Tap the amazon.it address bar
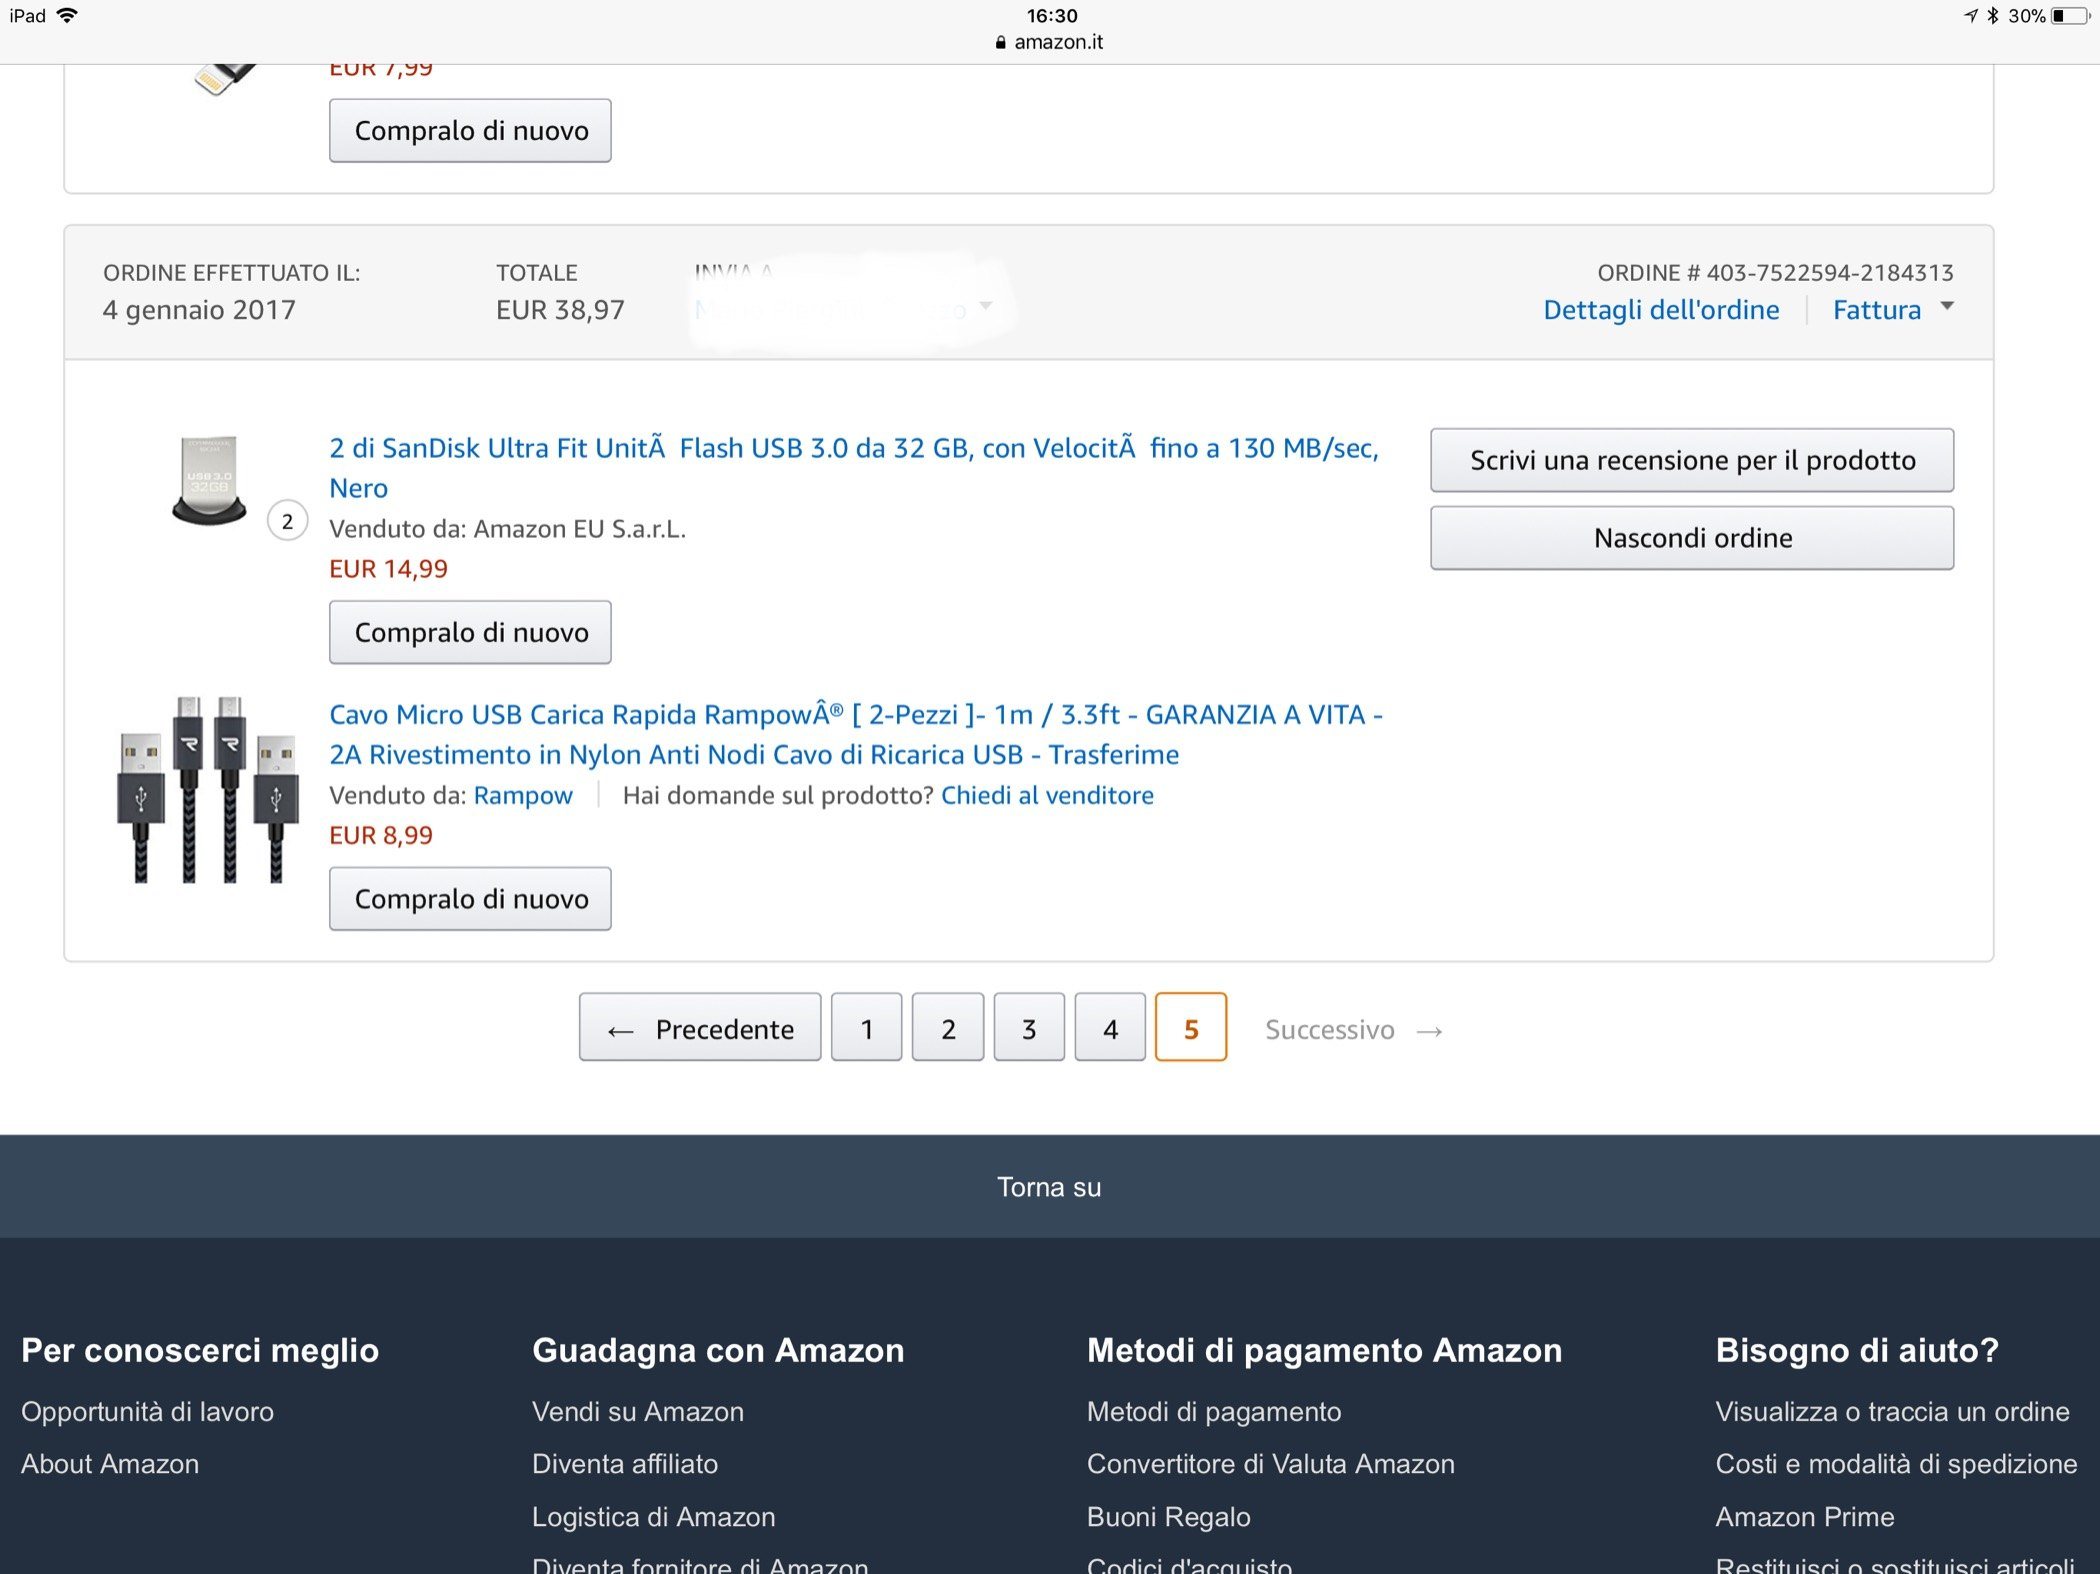Screen dimensions: 2100x1574 coord(1050,42)
